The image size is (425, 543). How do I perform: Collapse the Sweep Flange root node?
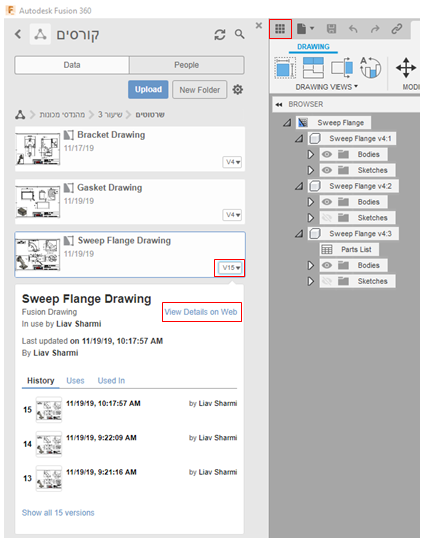[287, 123]
